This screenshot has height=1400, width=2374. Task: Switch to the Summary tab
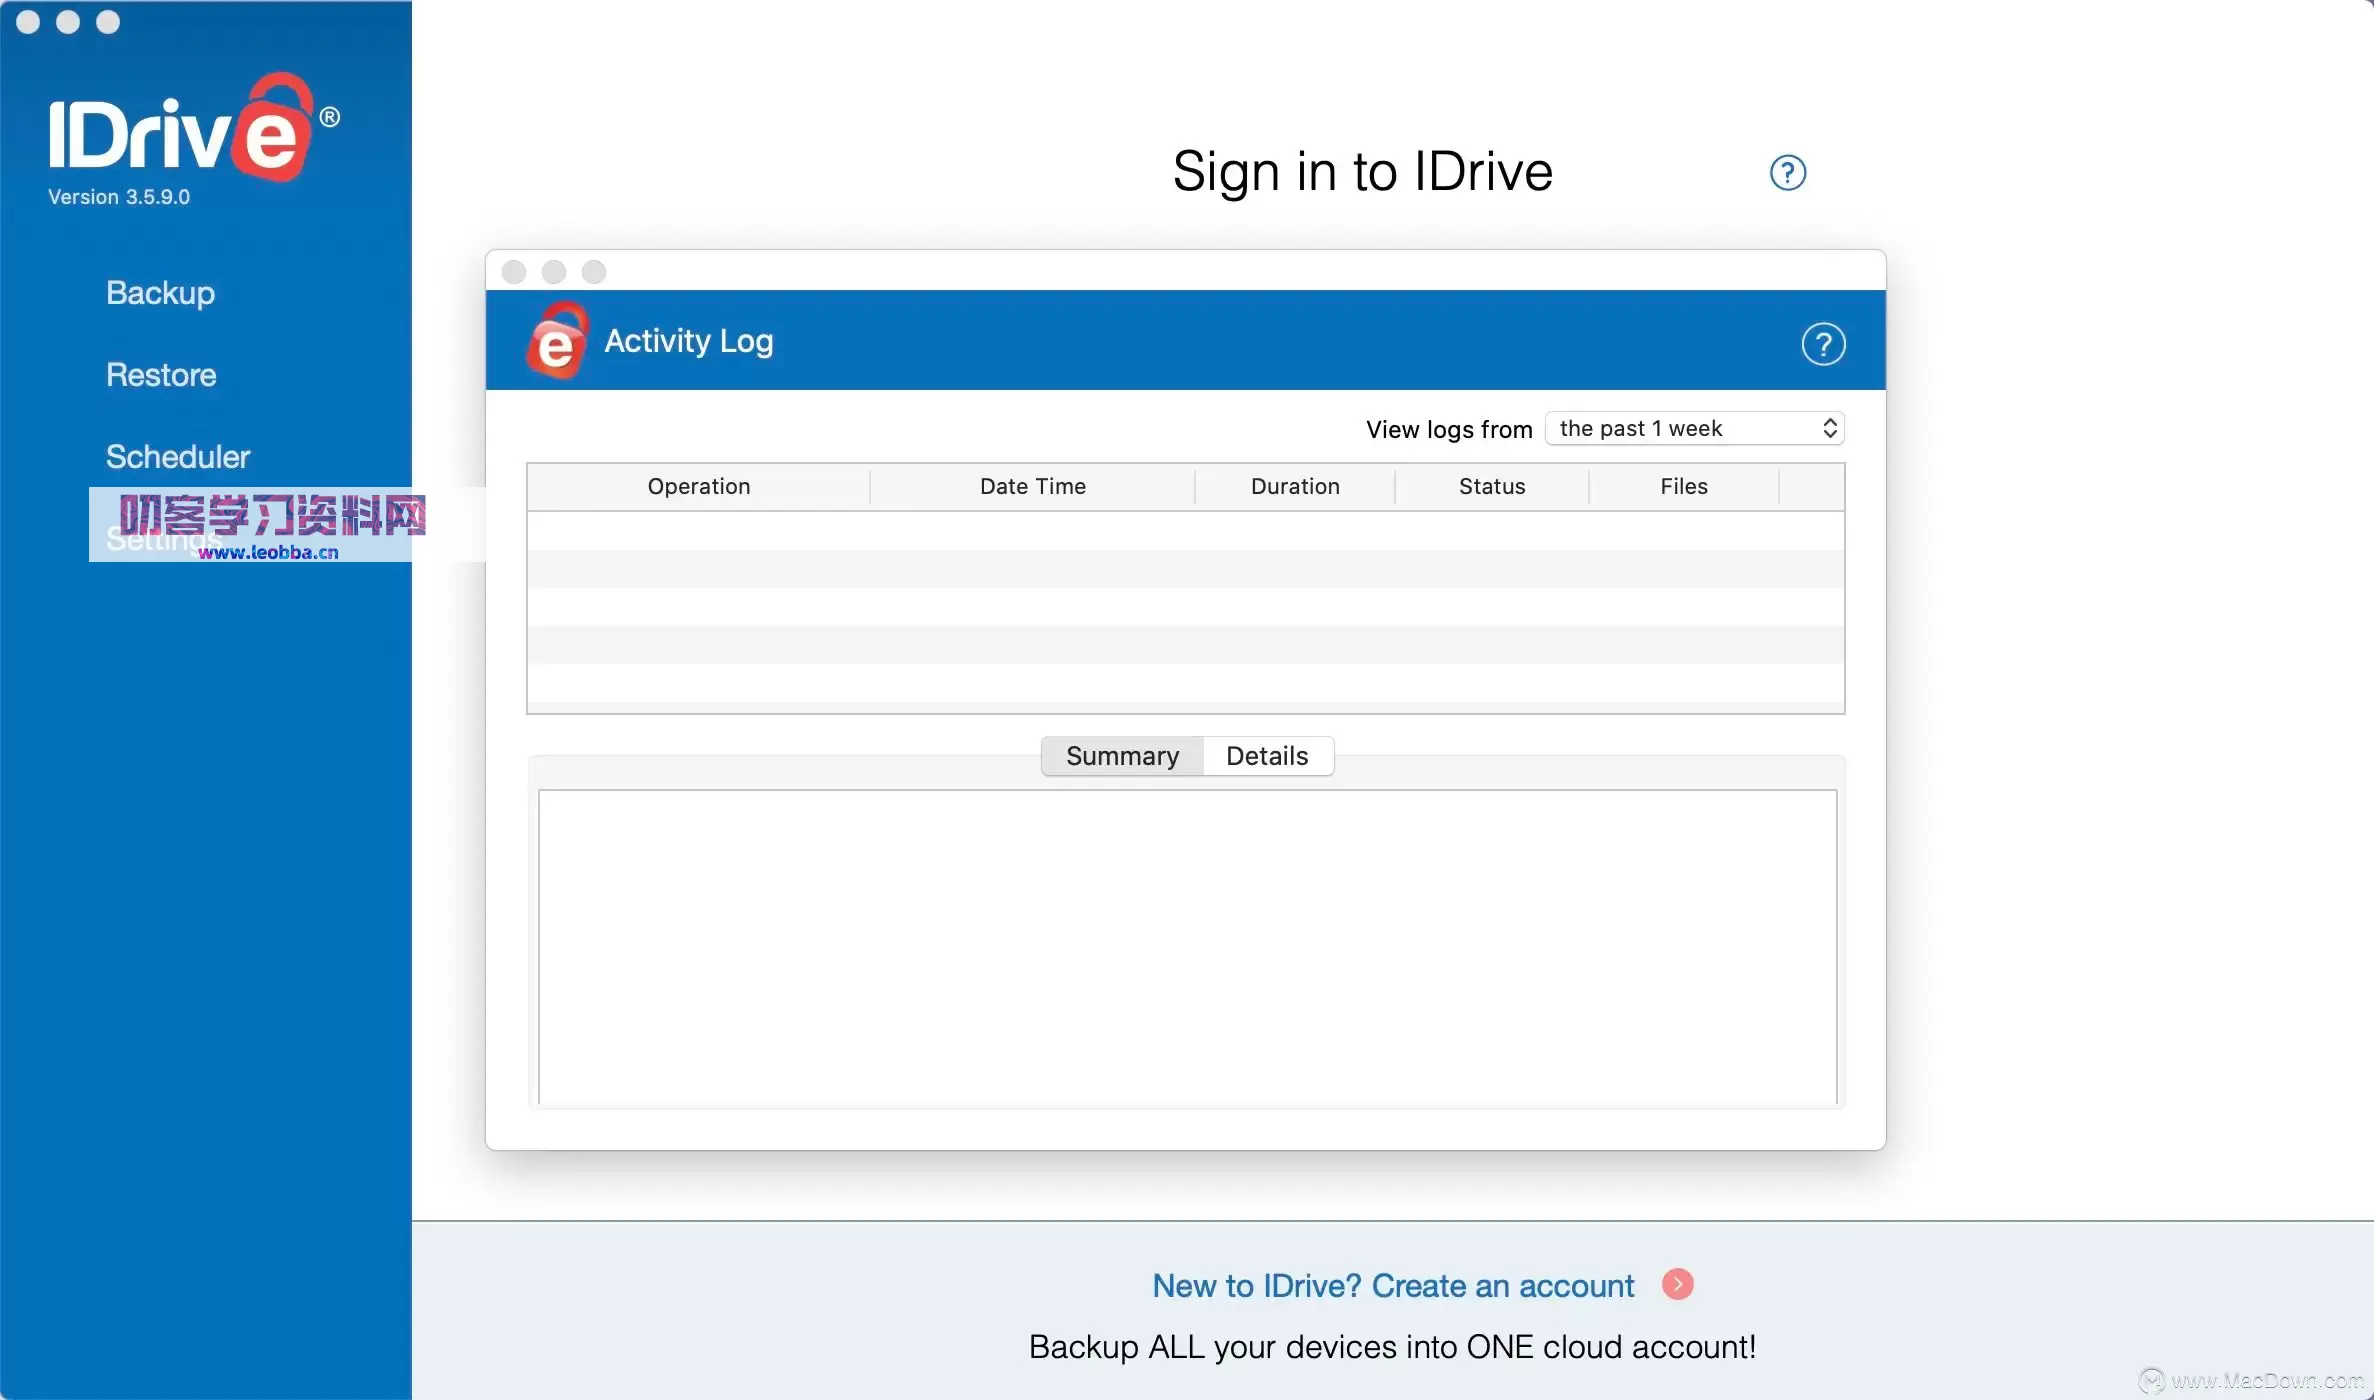click(x=1122, y=756)
